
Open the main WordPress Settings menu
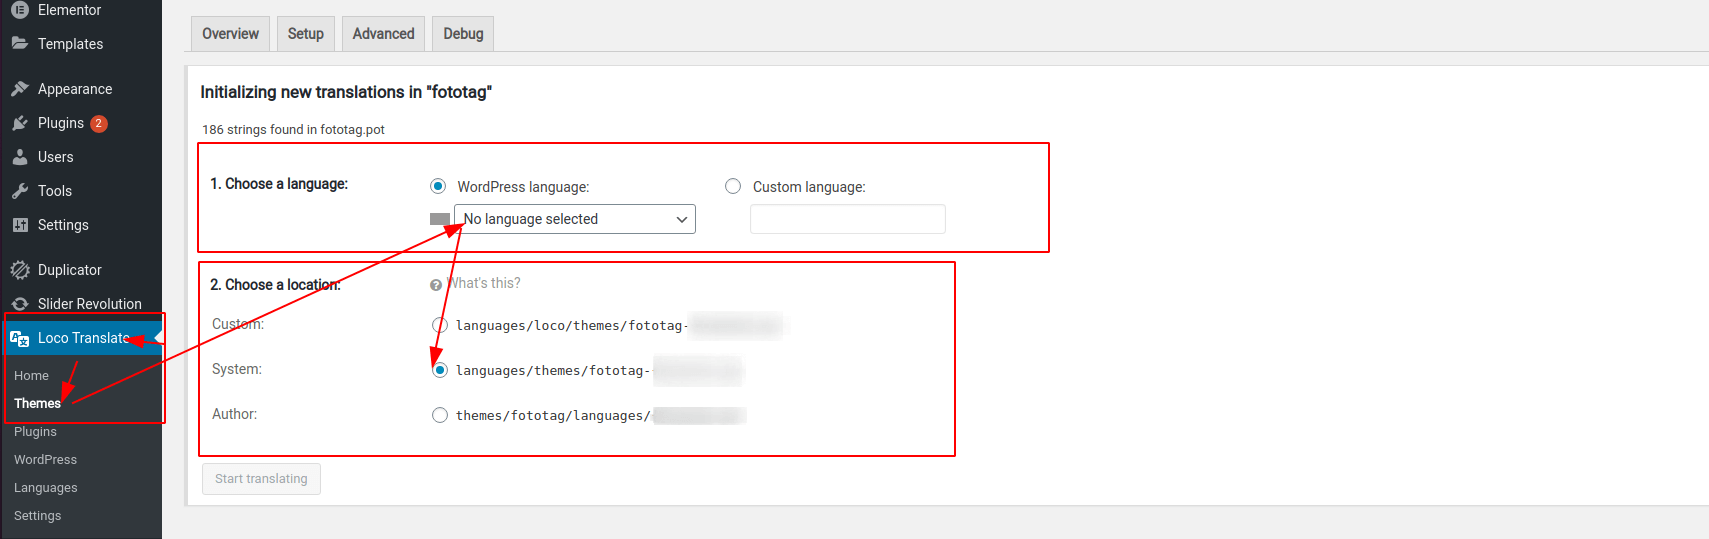coord(63,225)
